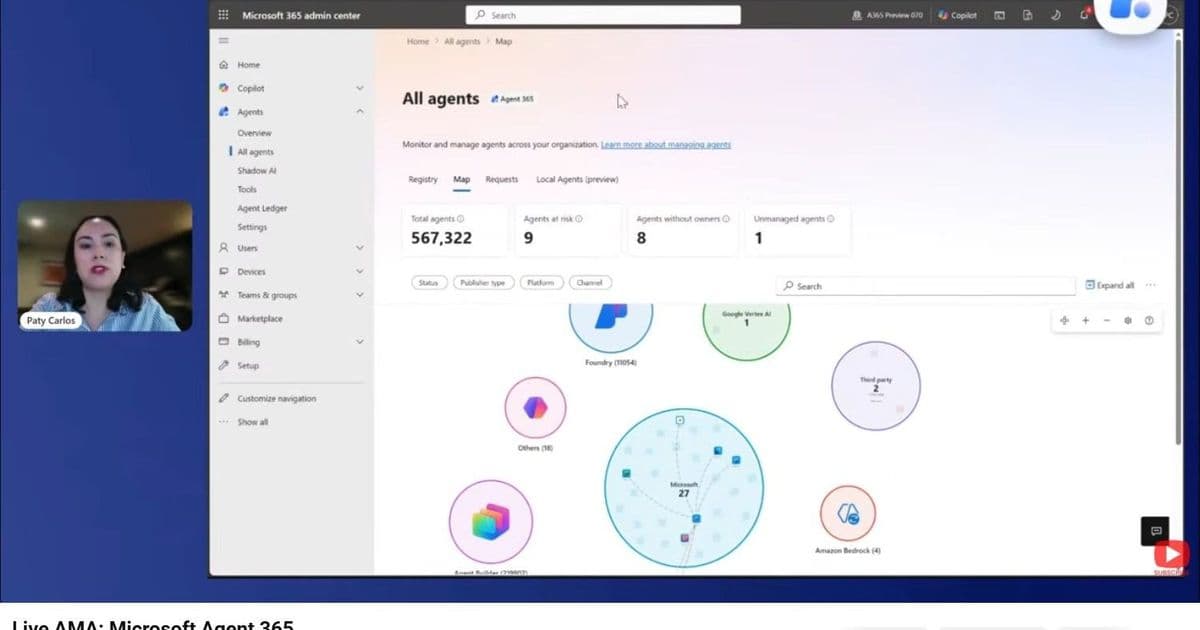Click the document icon in the header
The image size is (1200, 630).
pyautogui.click(x=1027, y=15)
